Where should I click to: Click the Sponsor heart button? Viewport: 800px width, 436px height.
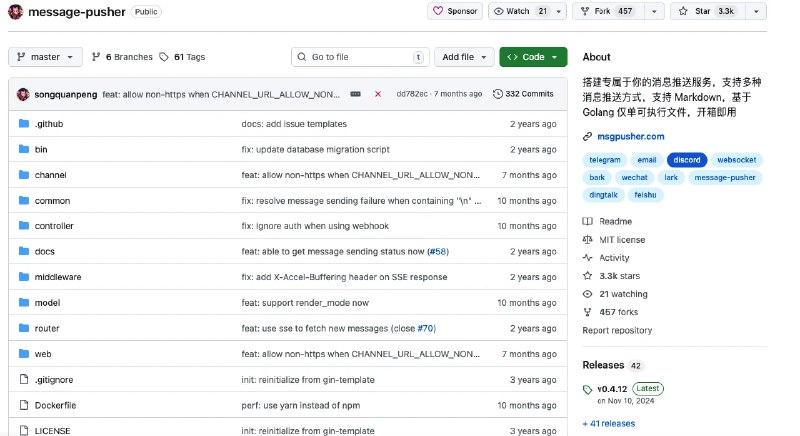[455, 11]
